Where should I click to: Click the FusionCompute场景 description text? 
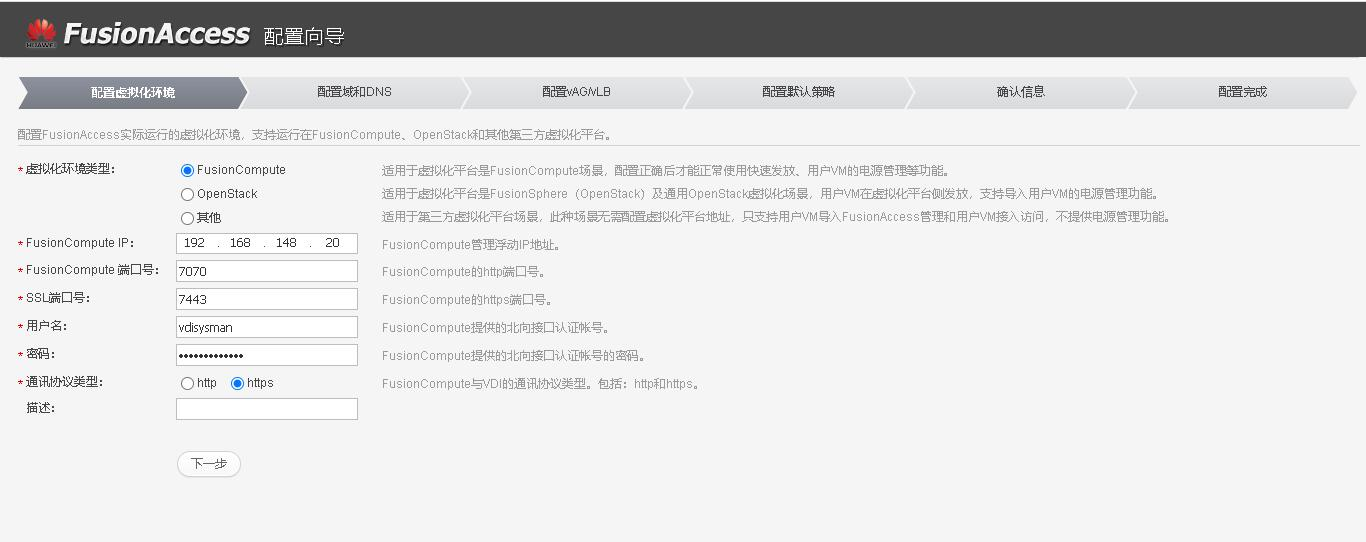click(666, 171)
